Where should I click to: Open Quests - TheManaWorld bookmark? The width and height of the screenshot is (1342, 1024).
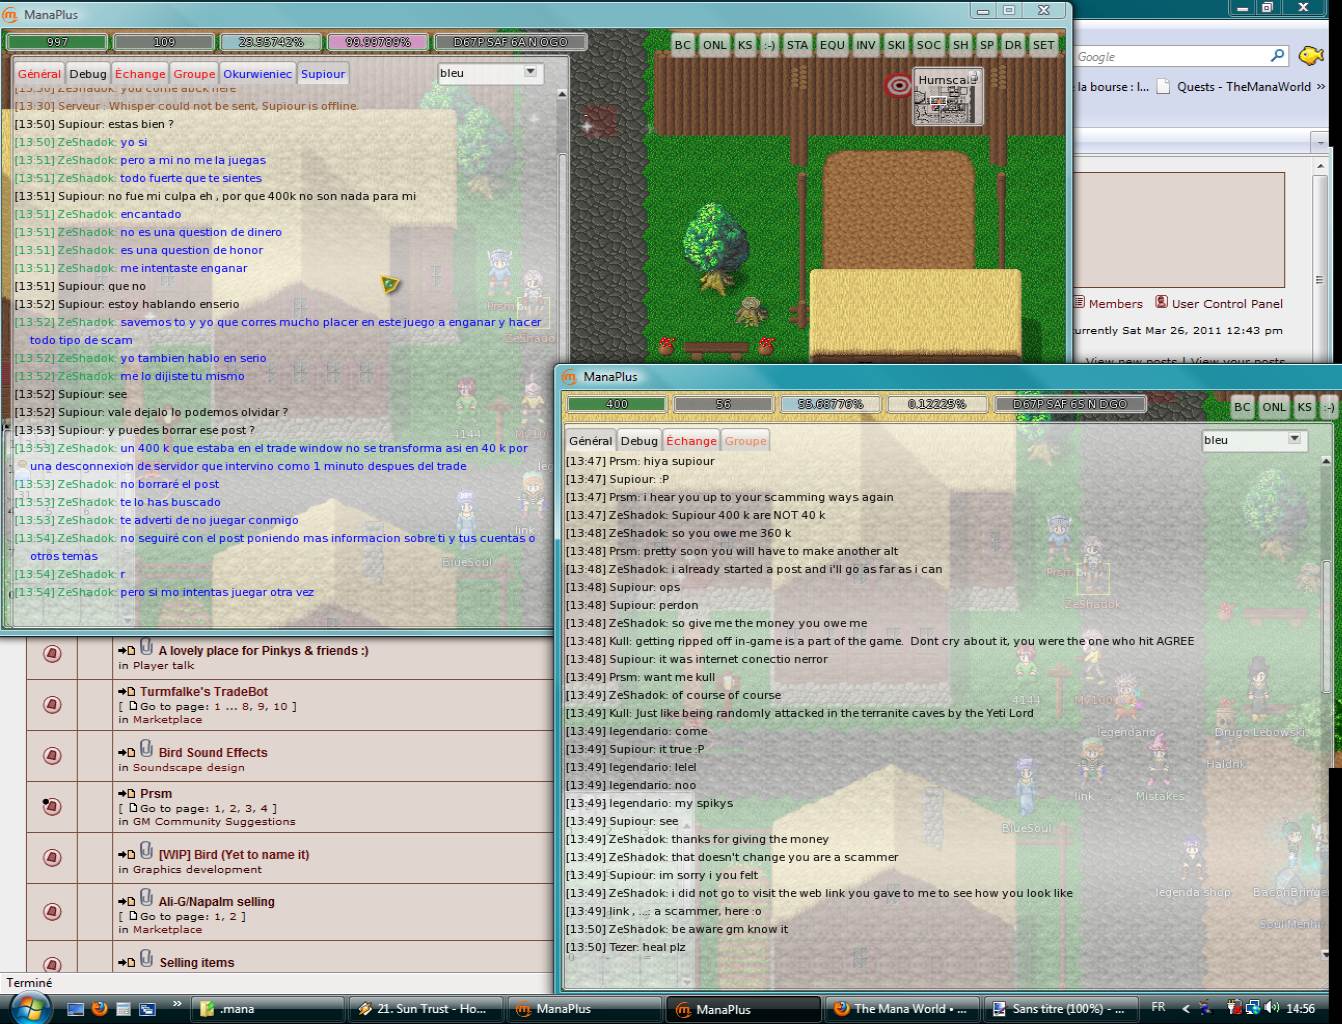click(x=1233, y=87)
